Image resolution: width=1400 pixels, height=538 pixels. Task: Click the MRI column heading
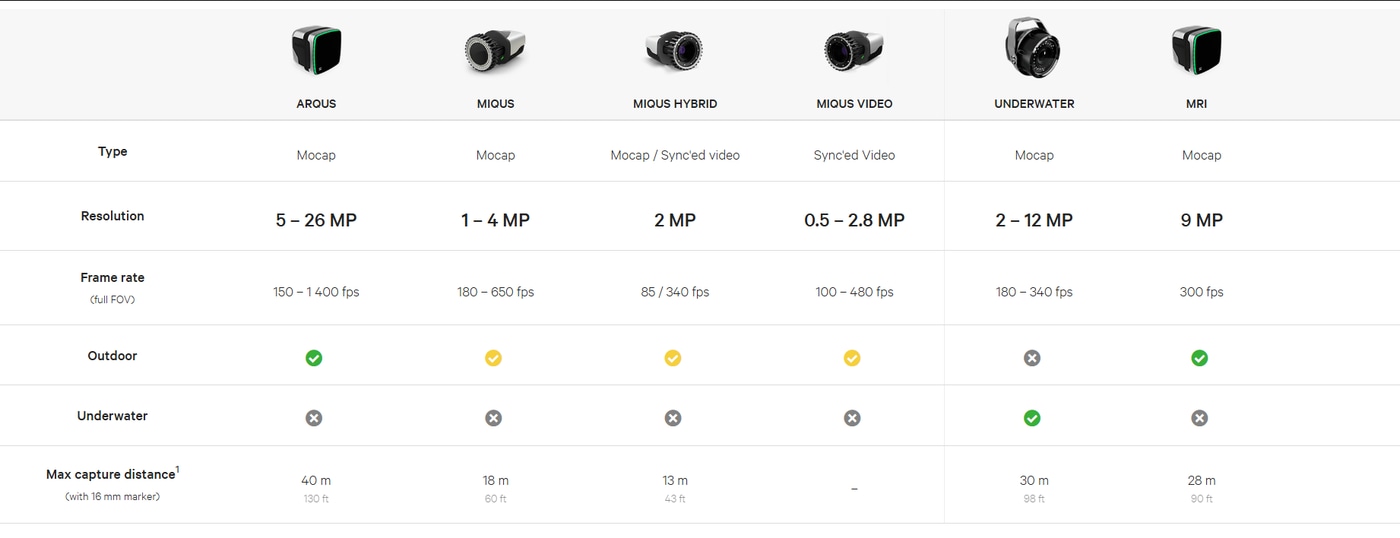tap(1196, 104)
